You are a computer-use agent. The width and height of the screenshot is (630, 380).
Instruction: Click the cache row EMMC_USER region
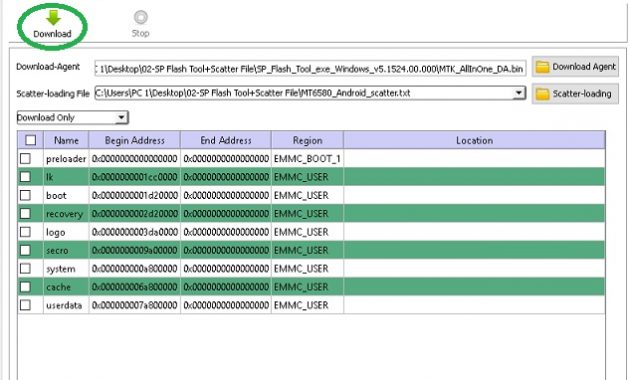(x=307, y=287)
